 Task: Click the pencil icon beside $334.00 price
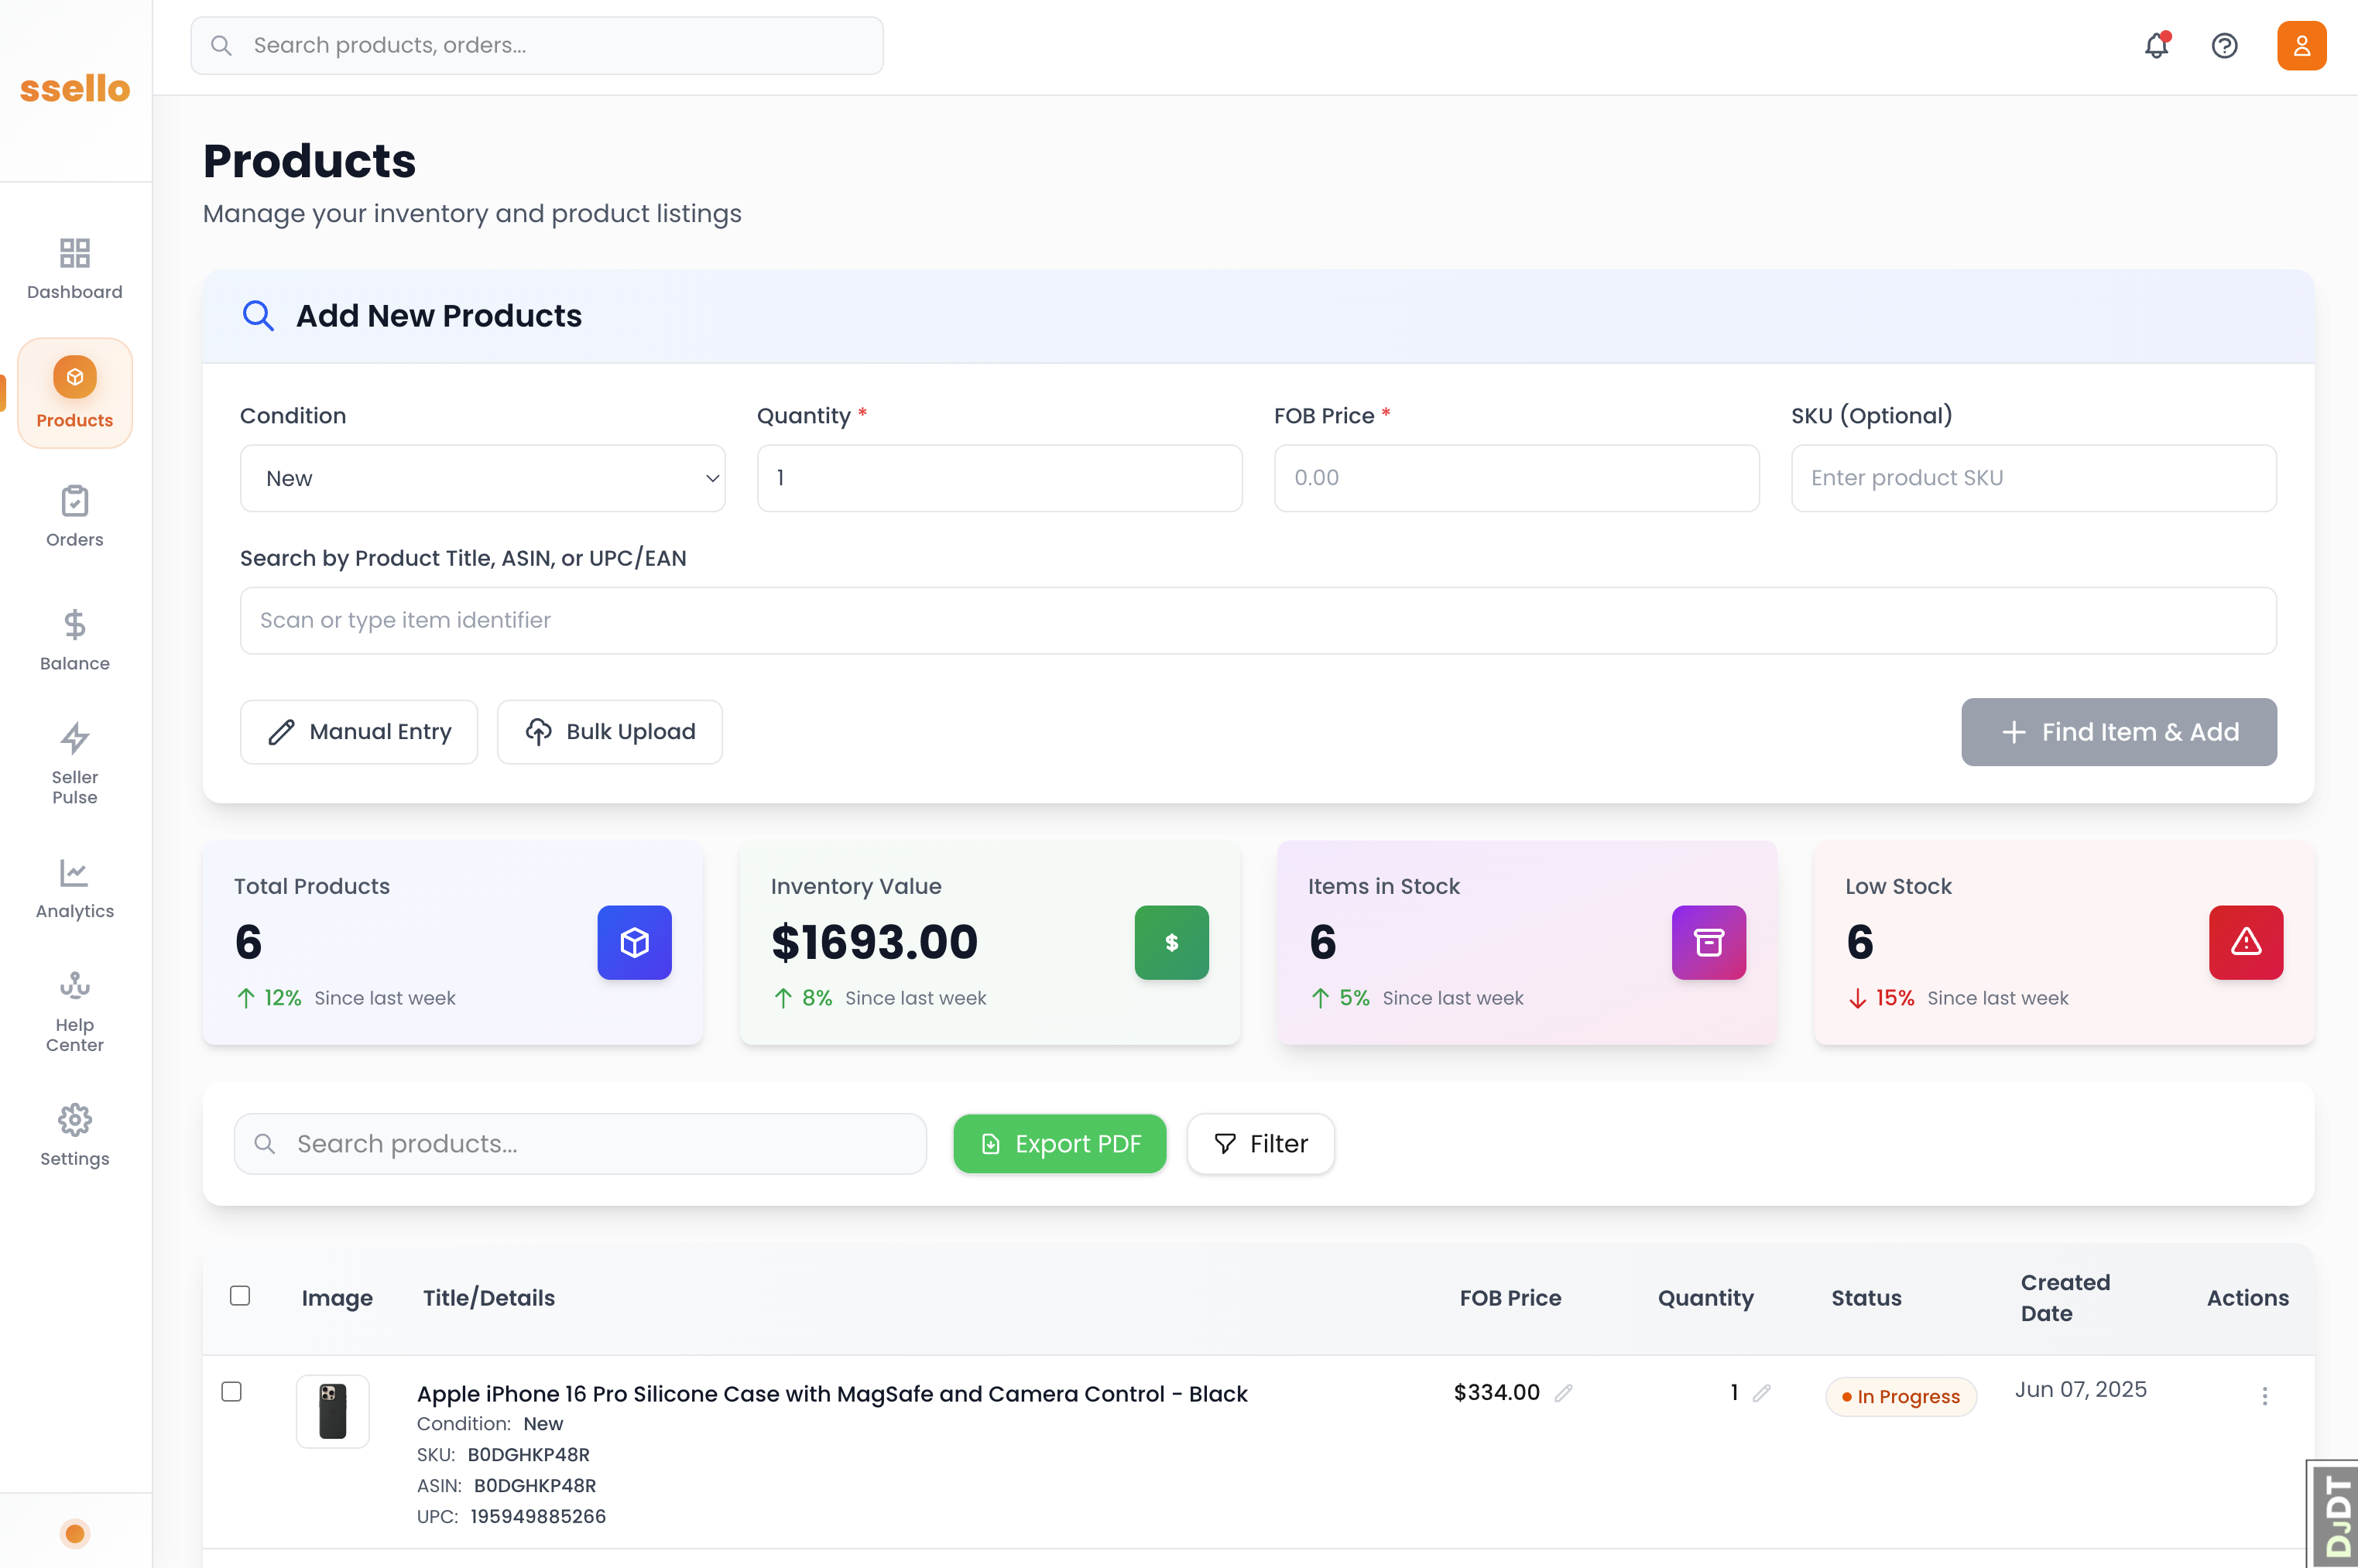(x=1563, y=1393)
